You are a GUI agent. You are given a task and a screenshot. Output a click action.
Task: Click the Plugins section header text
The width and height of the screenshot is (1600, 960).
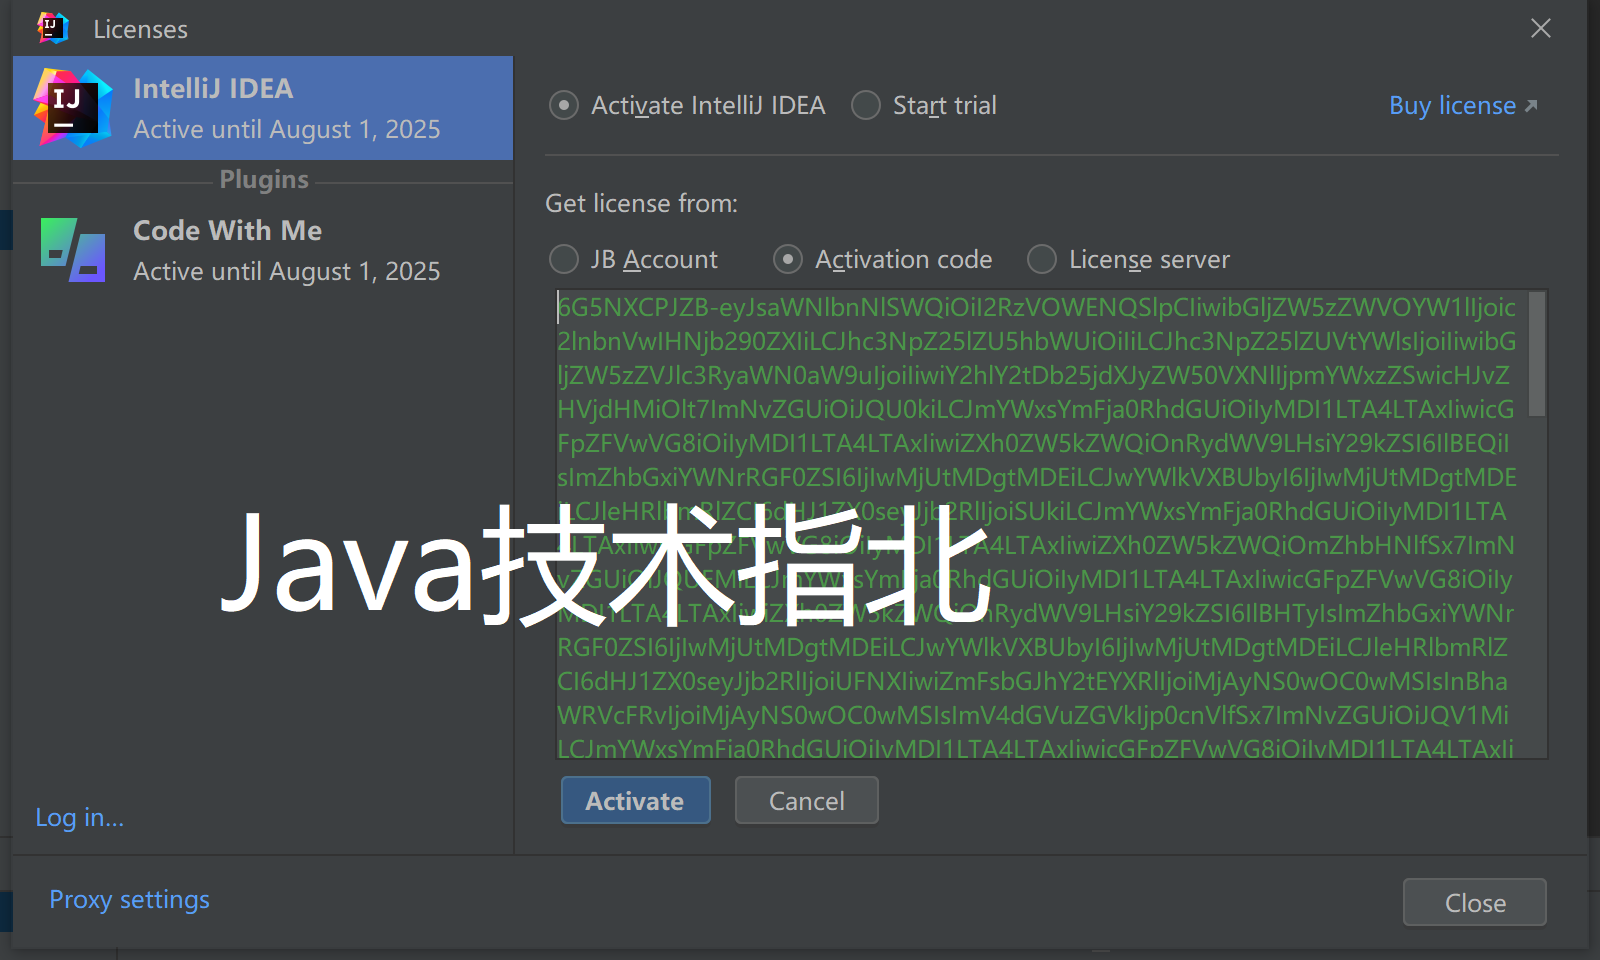264,179
